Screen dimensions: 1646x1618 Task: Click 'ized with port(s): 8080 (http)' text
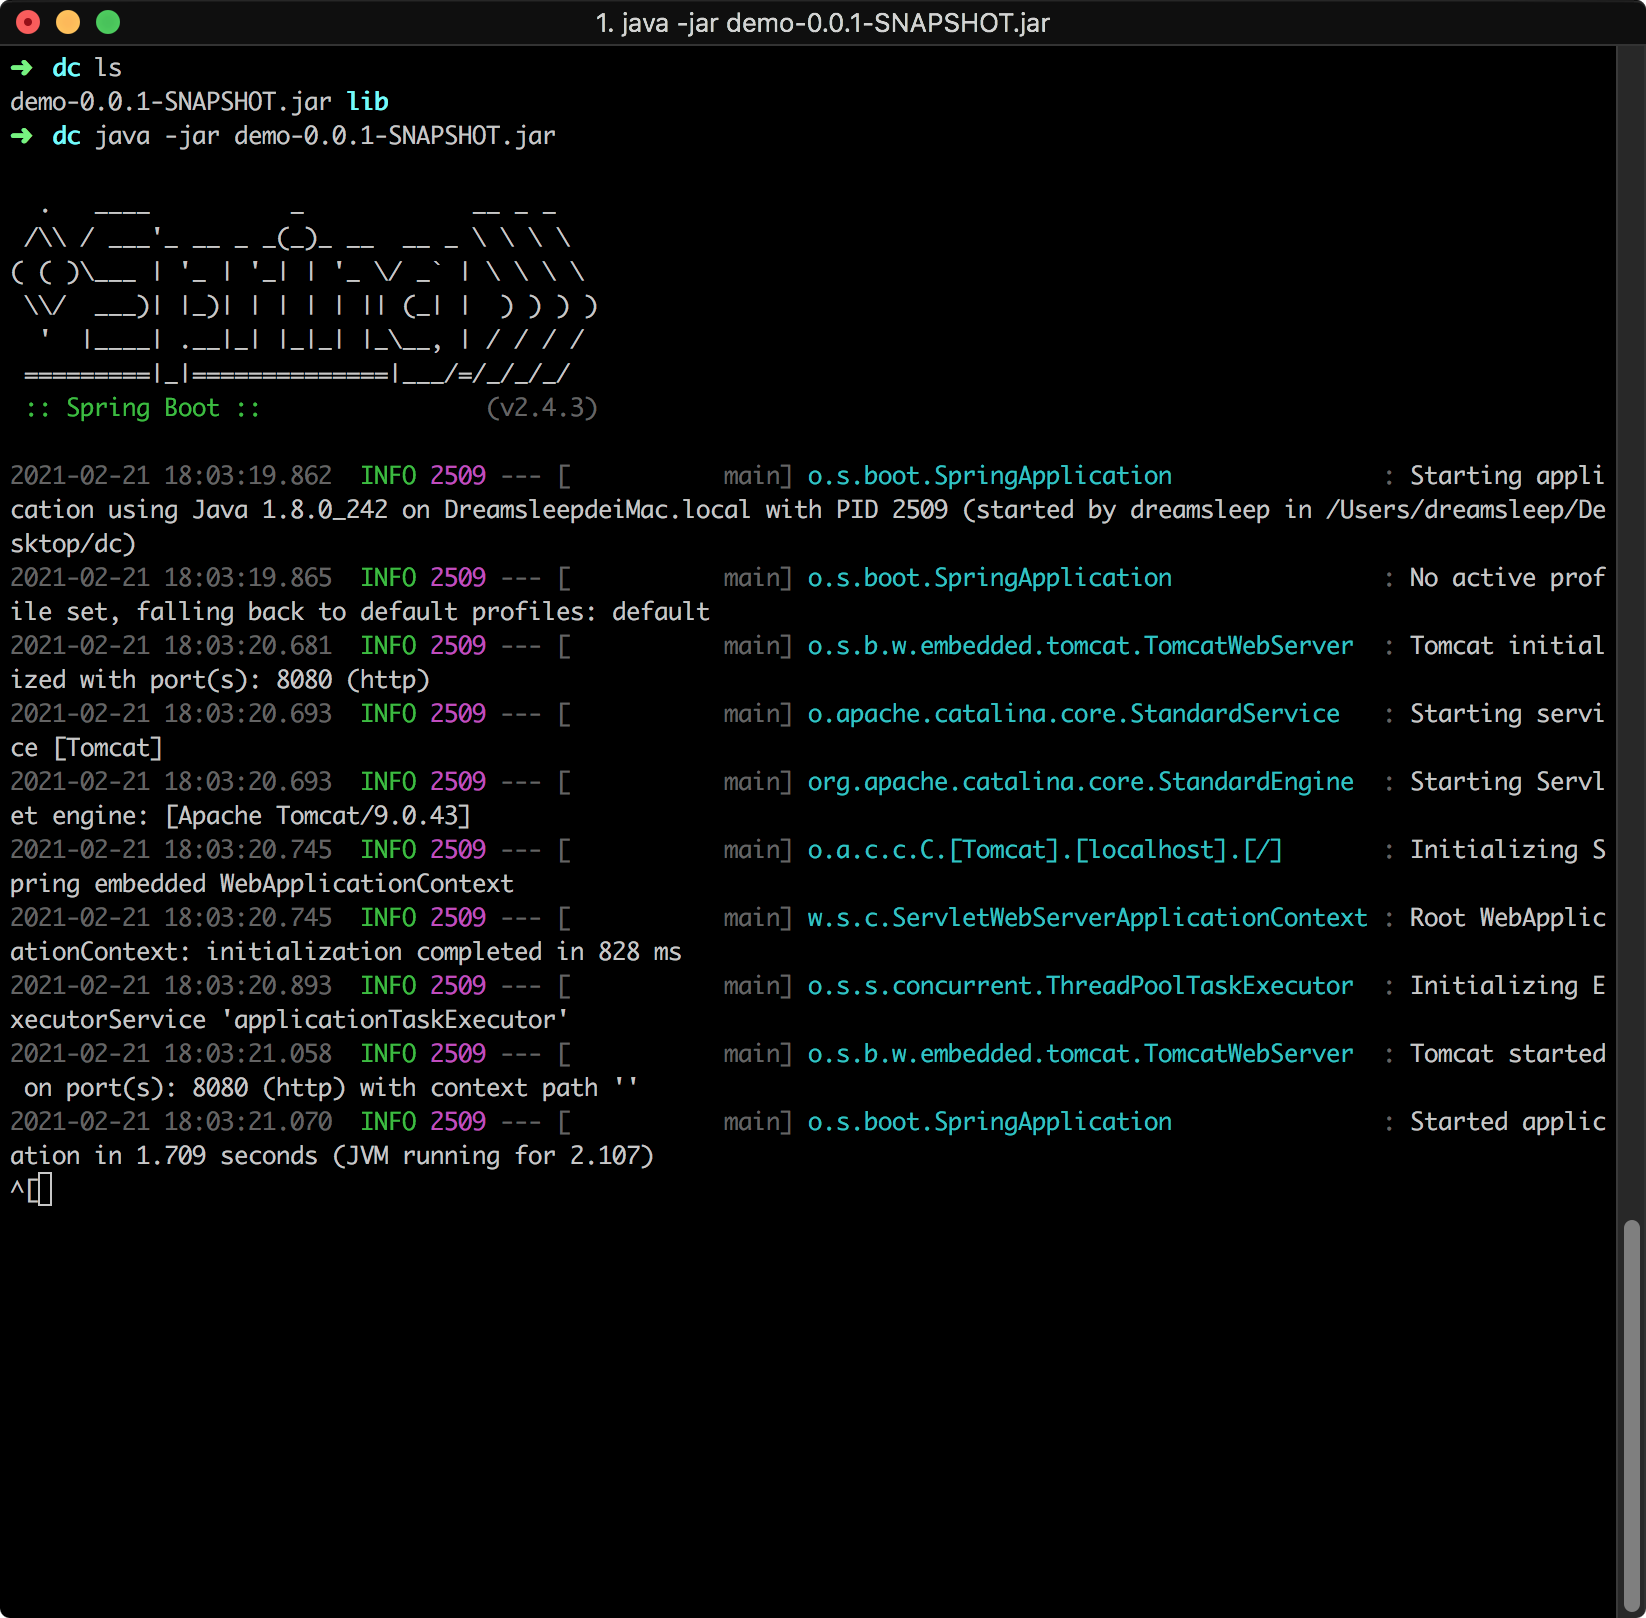click(x=220, y=680)
